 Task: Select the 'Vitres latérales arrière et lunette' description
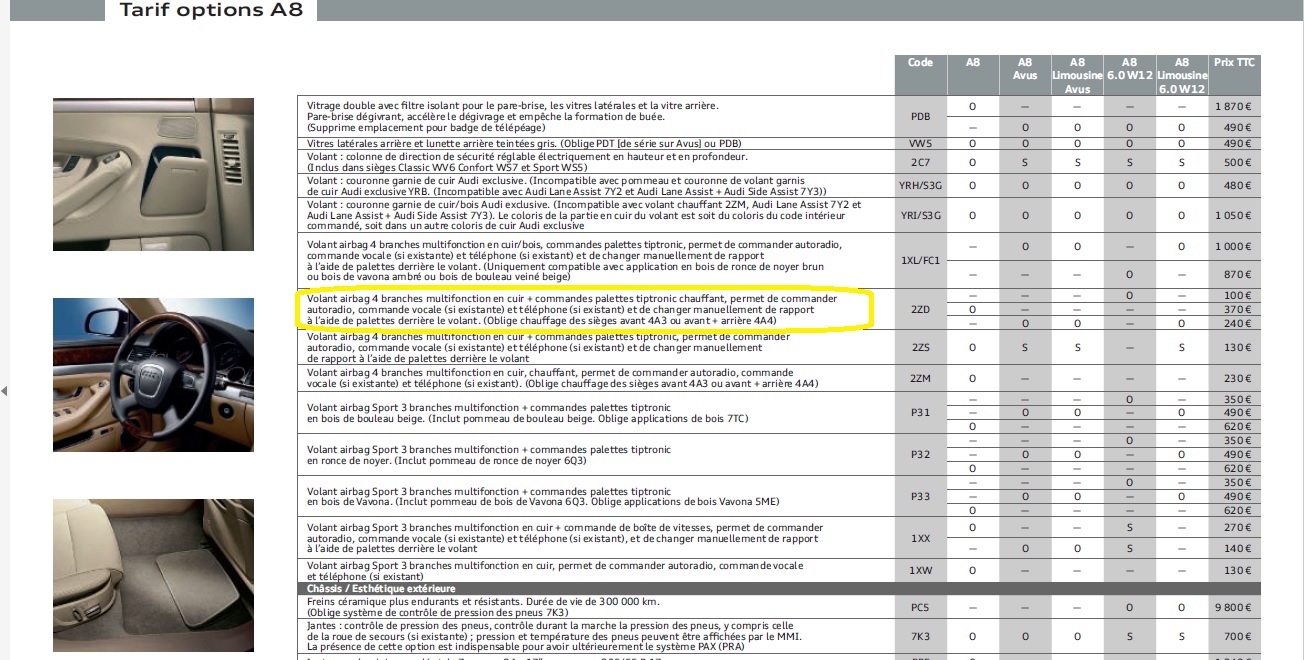[x=524, y=144]
